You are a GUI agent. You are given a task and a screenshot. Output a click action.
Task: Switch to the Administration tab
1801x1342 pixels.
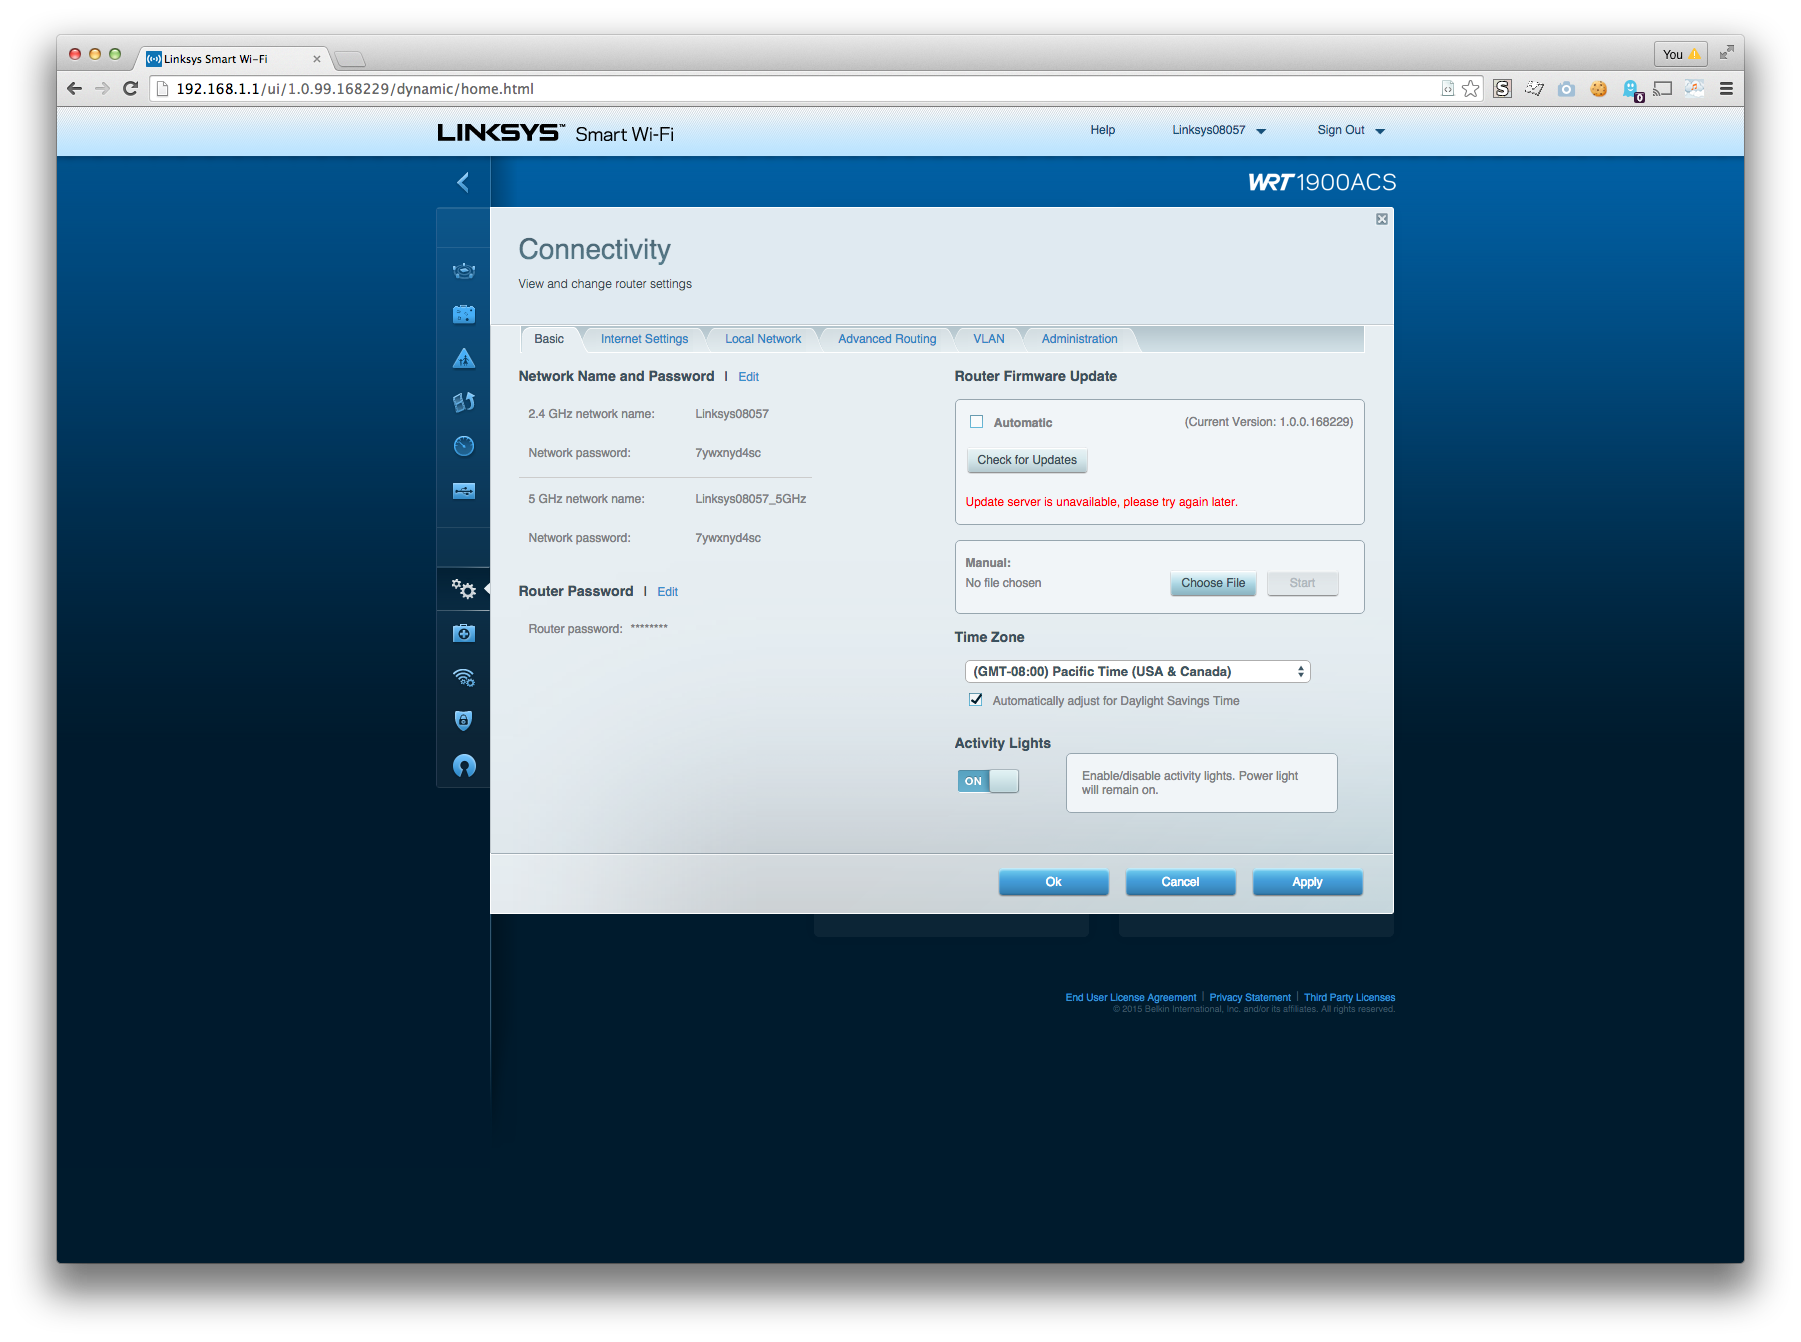pyautogui.click(x=1079, y=339)
